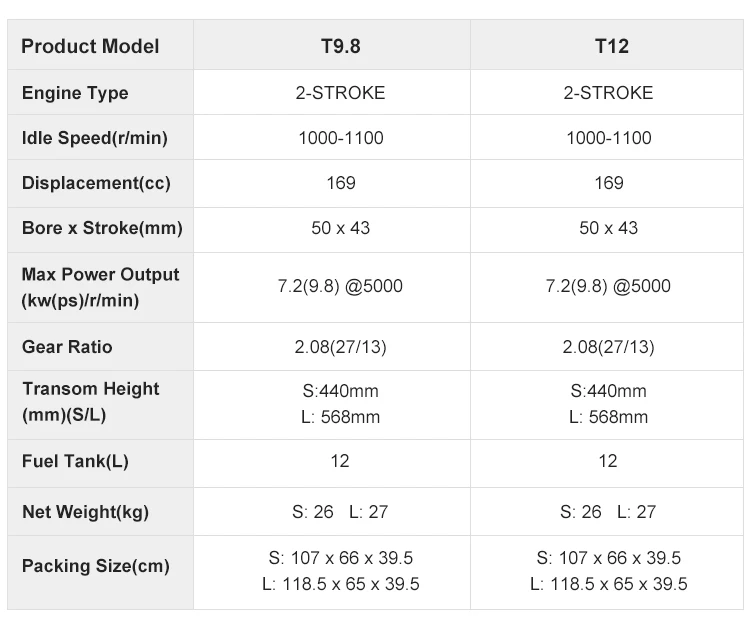Click the Engine Type row label
750x627 pixels.
point(75,93)
